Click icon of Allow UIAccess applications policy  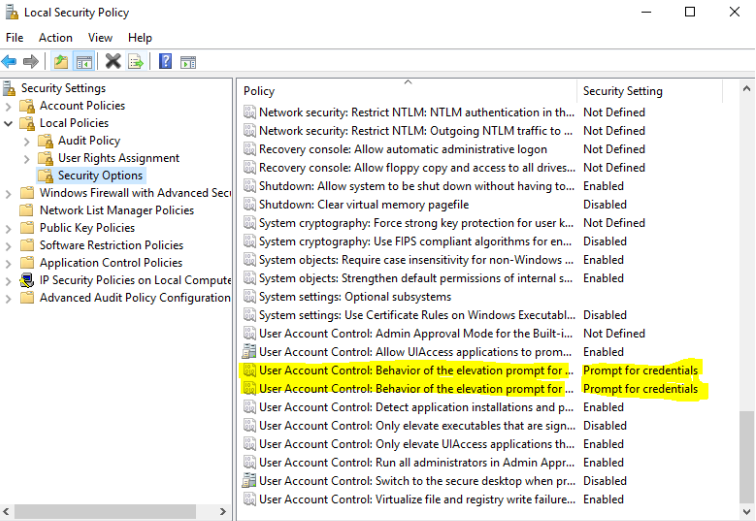pos(249,352)
